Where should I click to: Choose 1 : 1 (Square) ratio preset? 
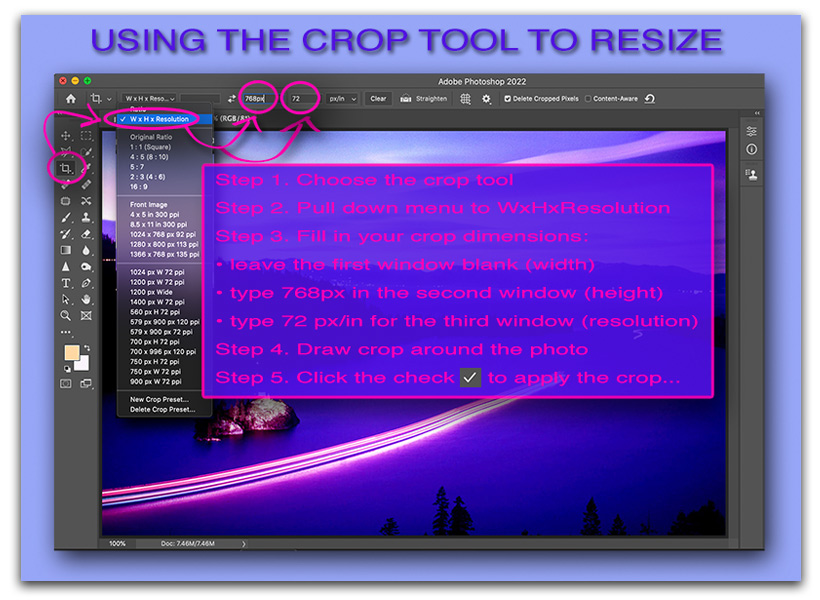pos(151,147)
